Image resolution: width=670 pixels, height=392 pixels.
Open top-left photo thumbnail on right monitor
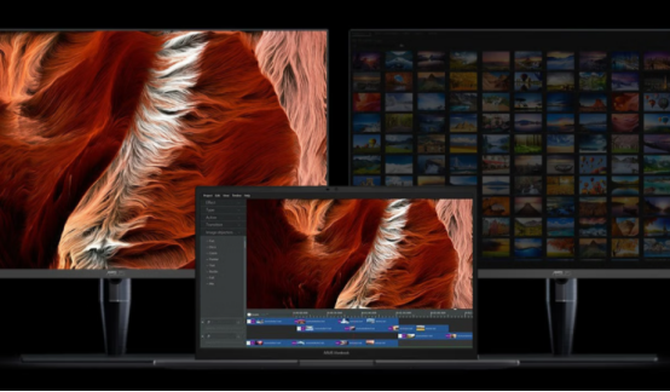(x=367, y=60)
